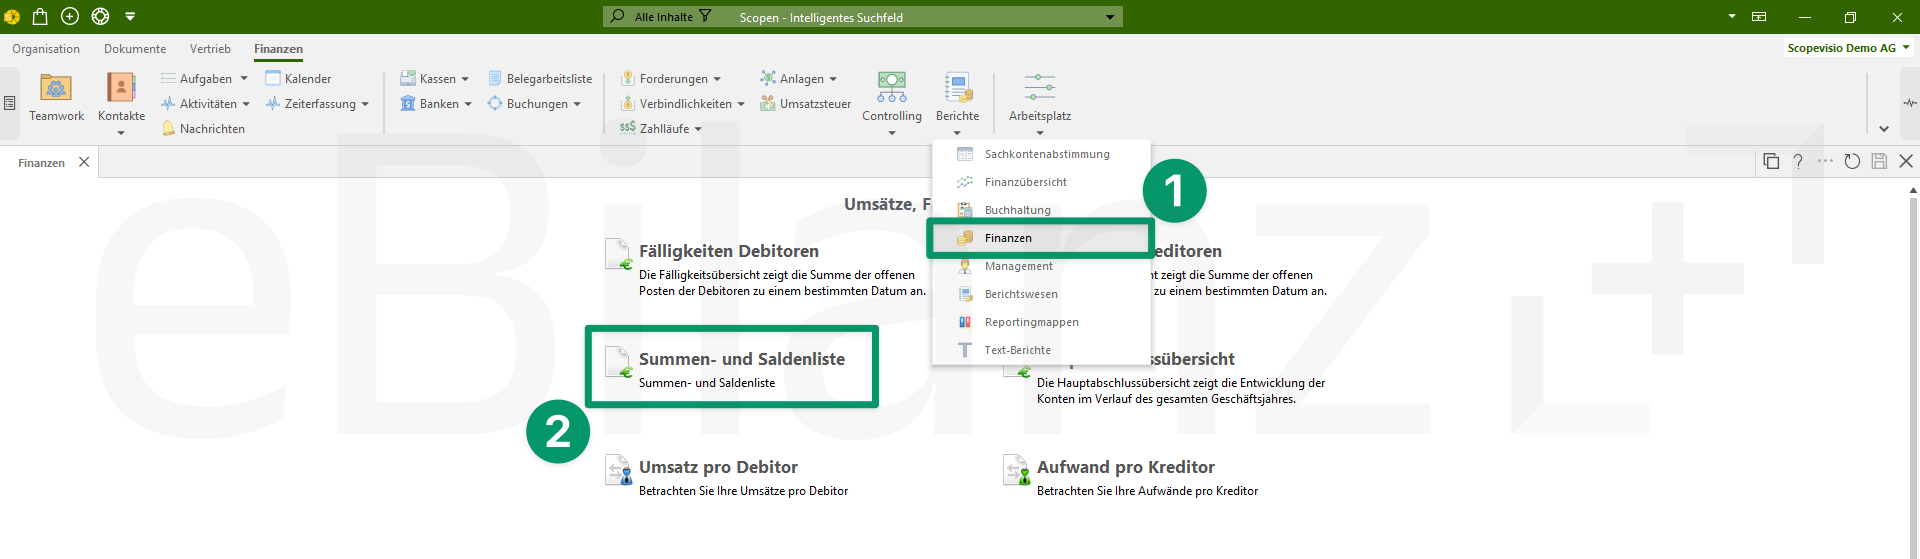Click the circled plus create icon
1920x559 pixels.
70,16
